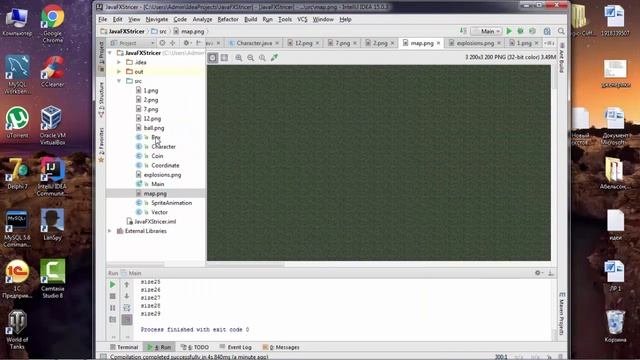
Task: Open the Build menu
Action: click(x=251, y=19)
